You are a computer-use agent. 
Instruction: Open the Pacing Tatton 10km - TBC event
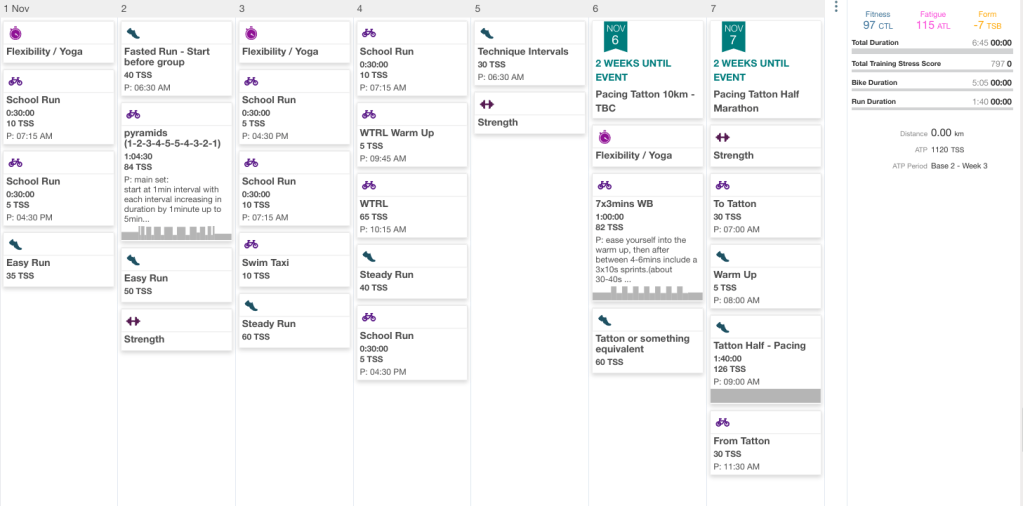[x=645, y=101]
